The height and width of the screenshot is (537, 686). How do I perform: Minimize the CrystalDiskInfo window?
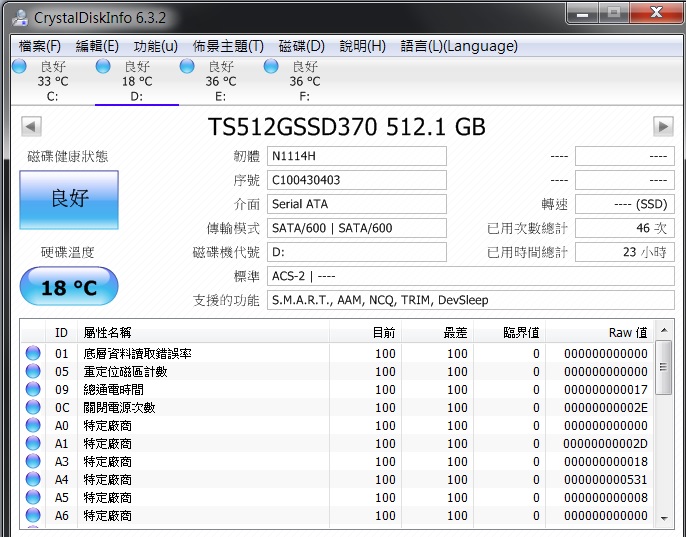[582, 13]
